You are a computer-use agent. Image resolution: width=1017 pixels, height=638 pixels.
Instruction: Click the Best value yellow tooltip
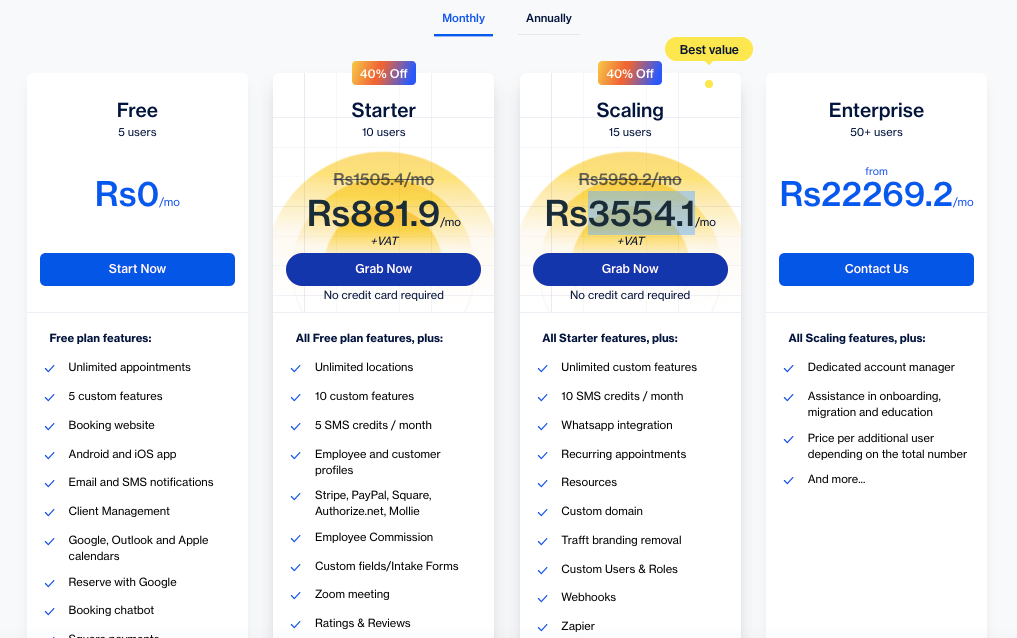(709, 49)
